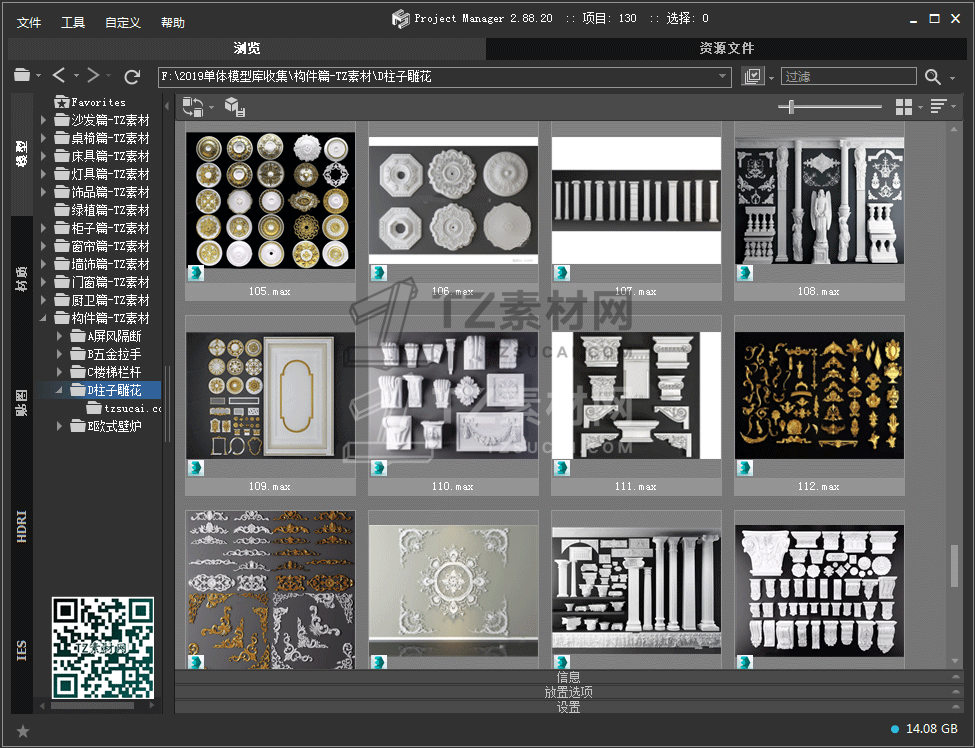Click the convert/relink files icon in toolbar

(193, 107)
